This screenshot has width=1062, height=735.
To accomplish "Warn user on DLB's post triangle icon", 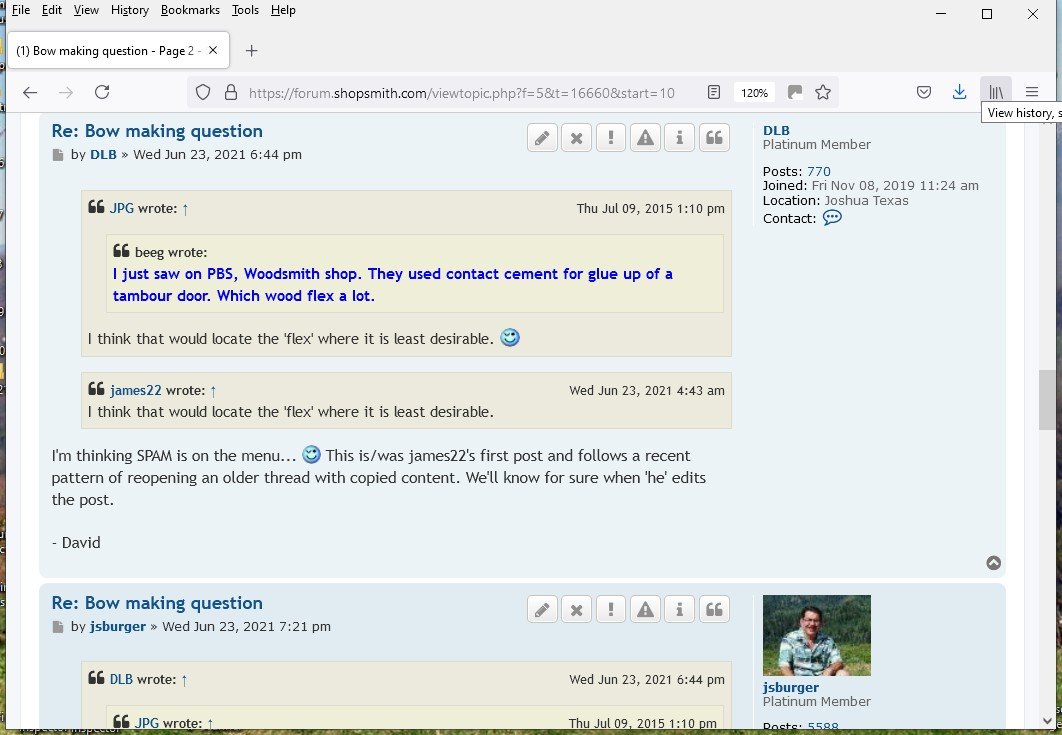I will [645, 138].
